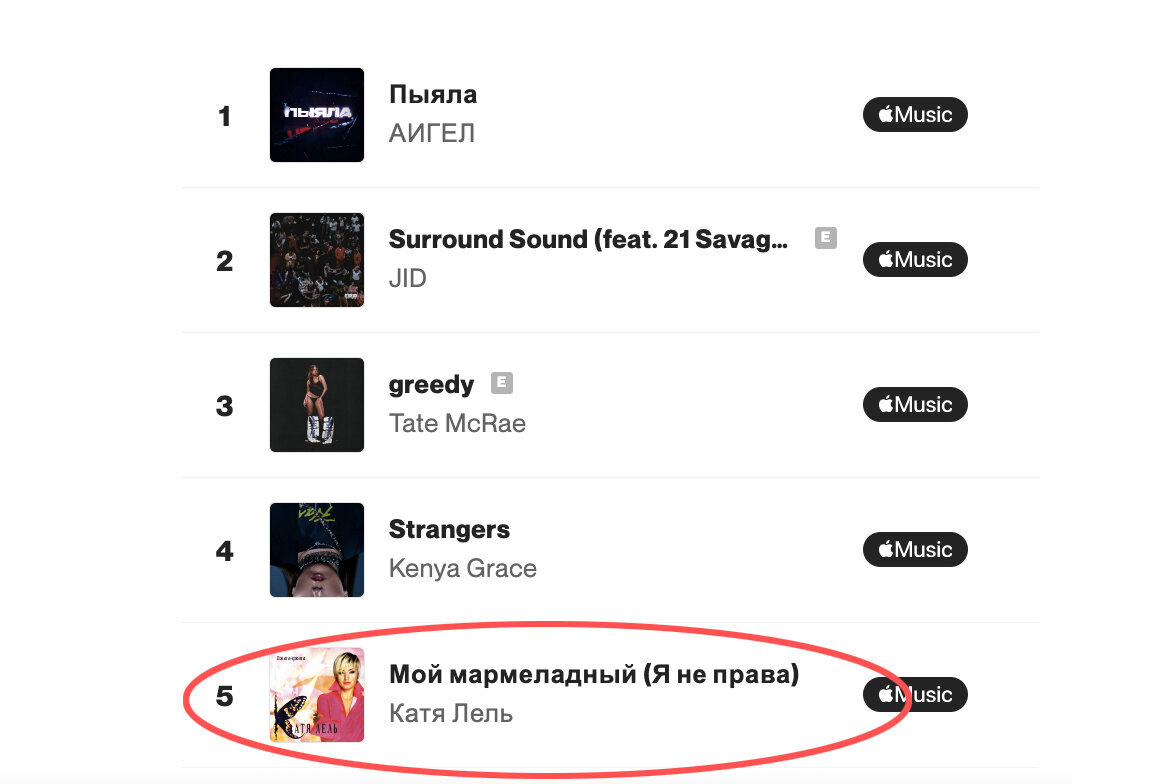The image size is (1156, 784).
Task: Open song title Surround Sound (feat. 21 Savage)
Action: tap(588, 239)
